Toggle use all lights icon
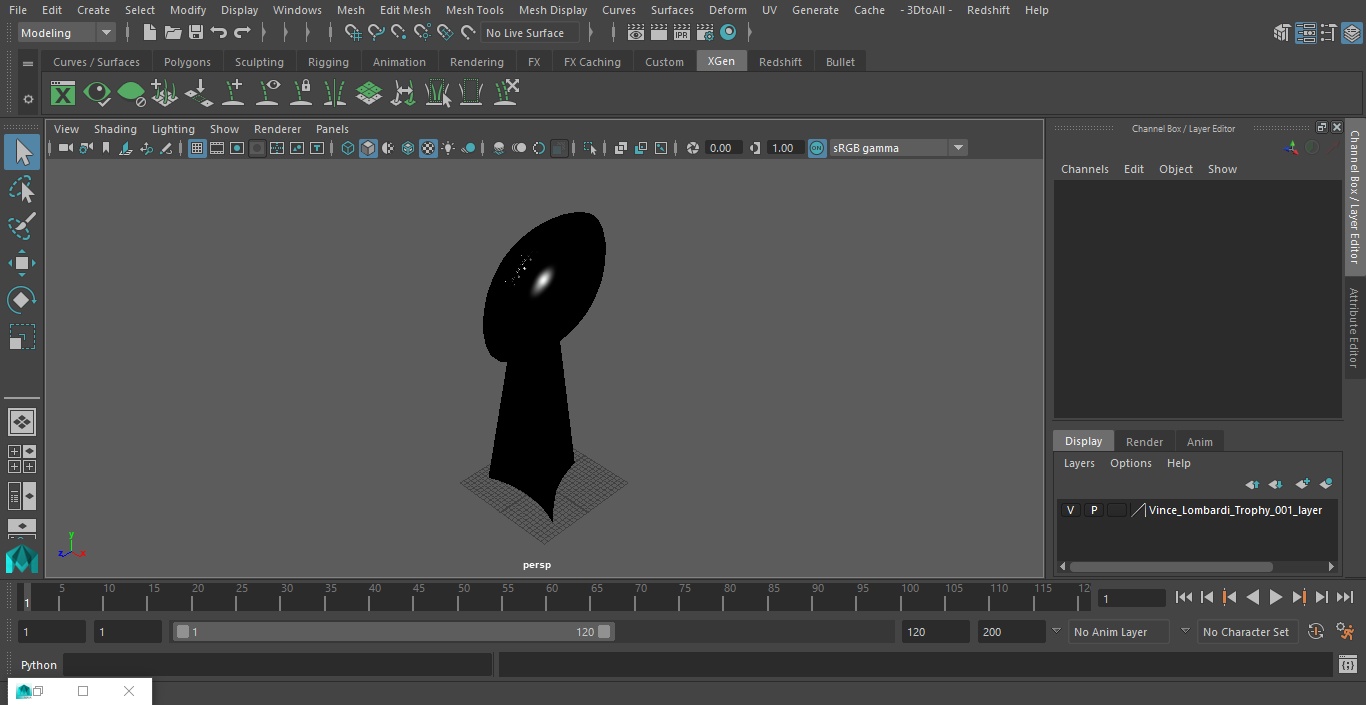Viewport: 1366px width, 705px height. tap(448, 148)
